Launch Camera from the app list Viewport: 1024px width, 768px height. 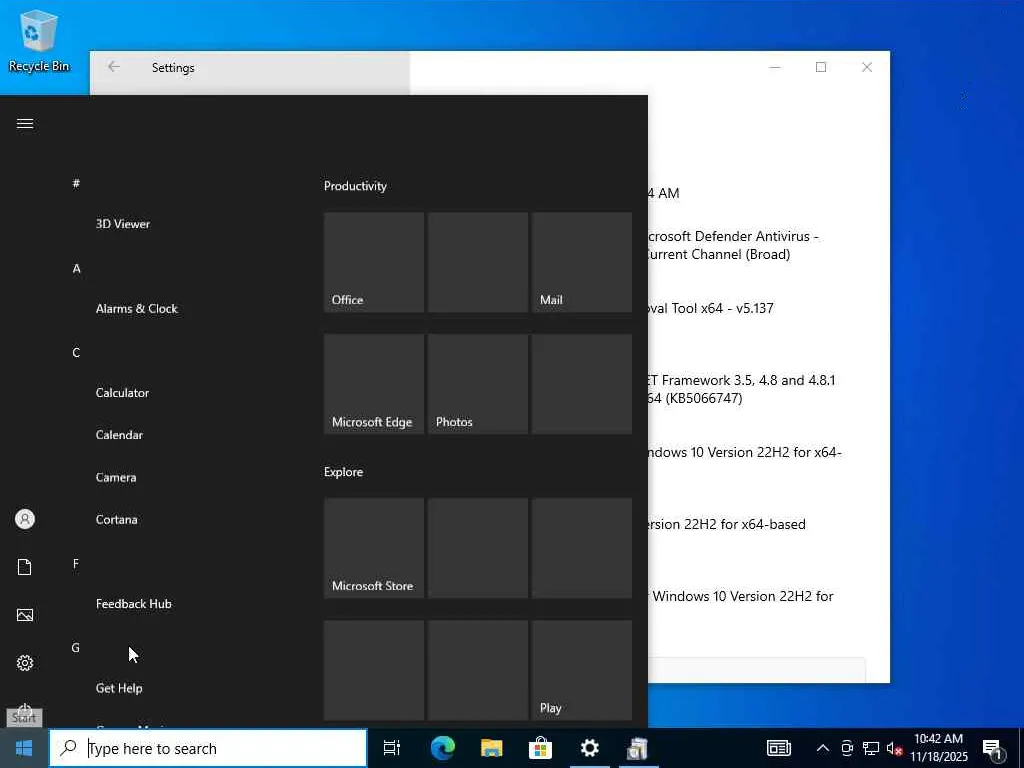(x=116, y=477)
